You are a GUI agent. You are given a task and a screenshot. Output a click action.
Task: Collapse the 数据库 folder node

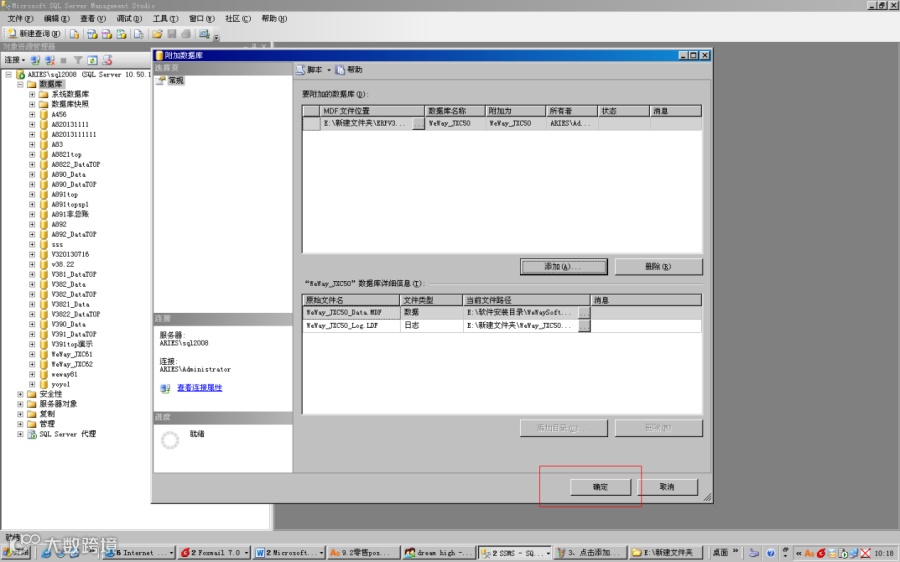[20, 84]
